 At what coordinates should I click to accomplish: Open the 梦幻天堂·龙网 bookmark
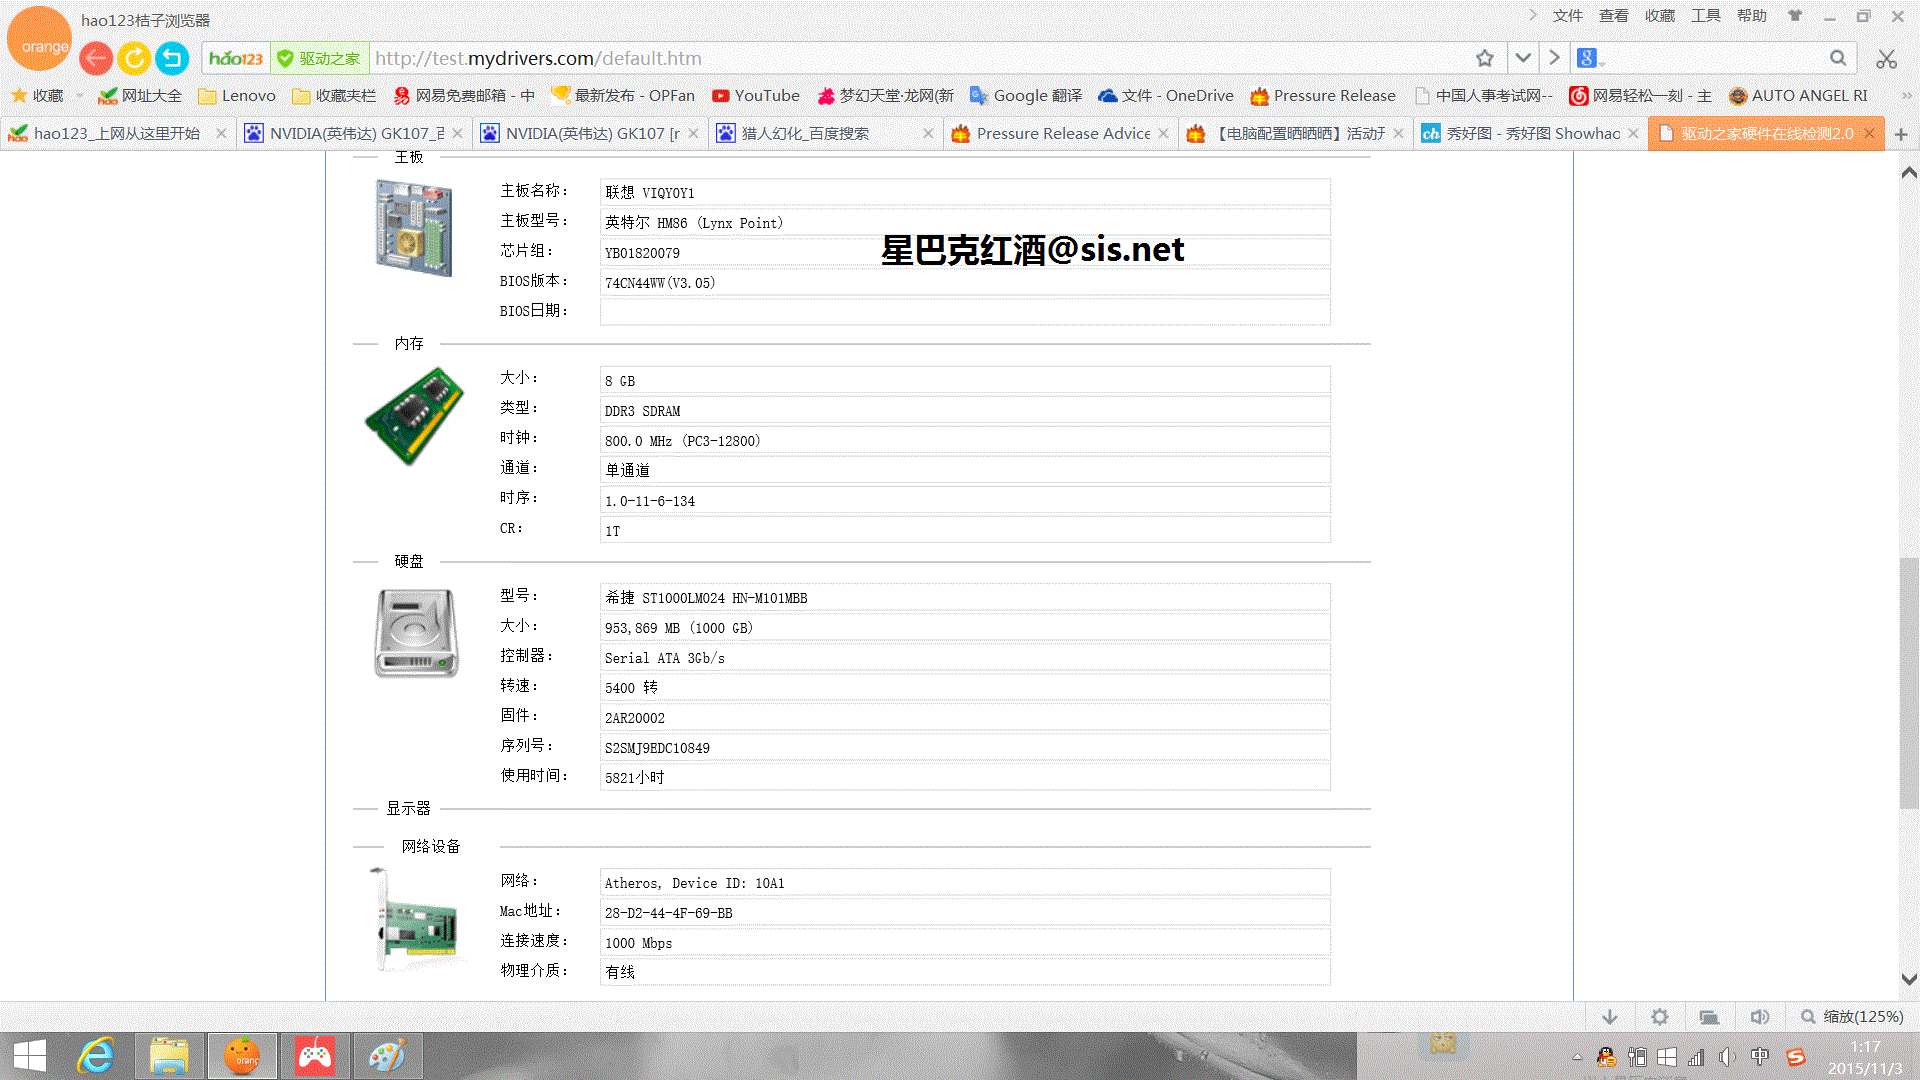click(x=885, y=96)
